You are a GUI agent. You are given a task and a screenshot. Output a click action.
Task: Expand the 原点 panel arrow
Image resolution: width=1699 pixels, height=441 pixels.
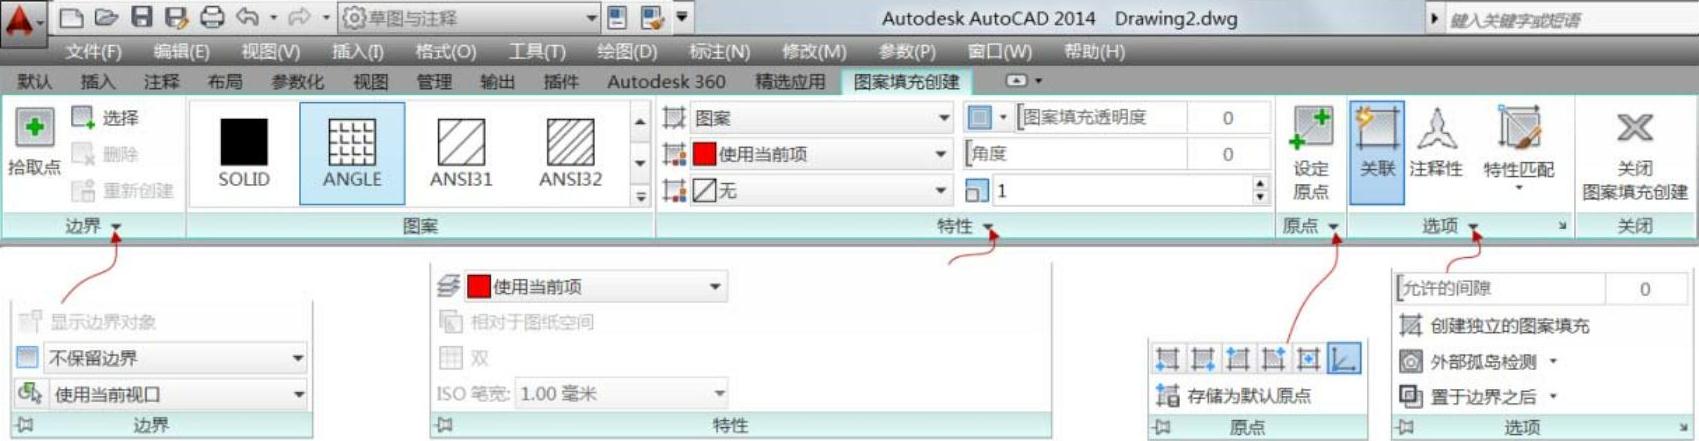point(1333,228)
